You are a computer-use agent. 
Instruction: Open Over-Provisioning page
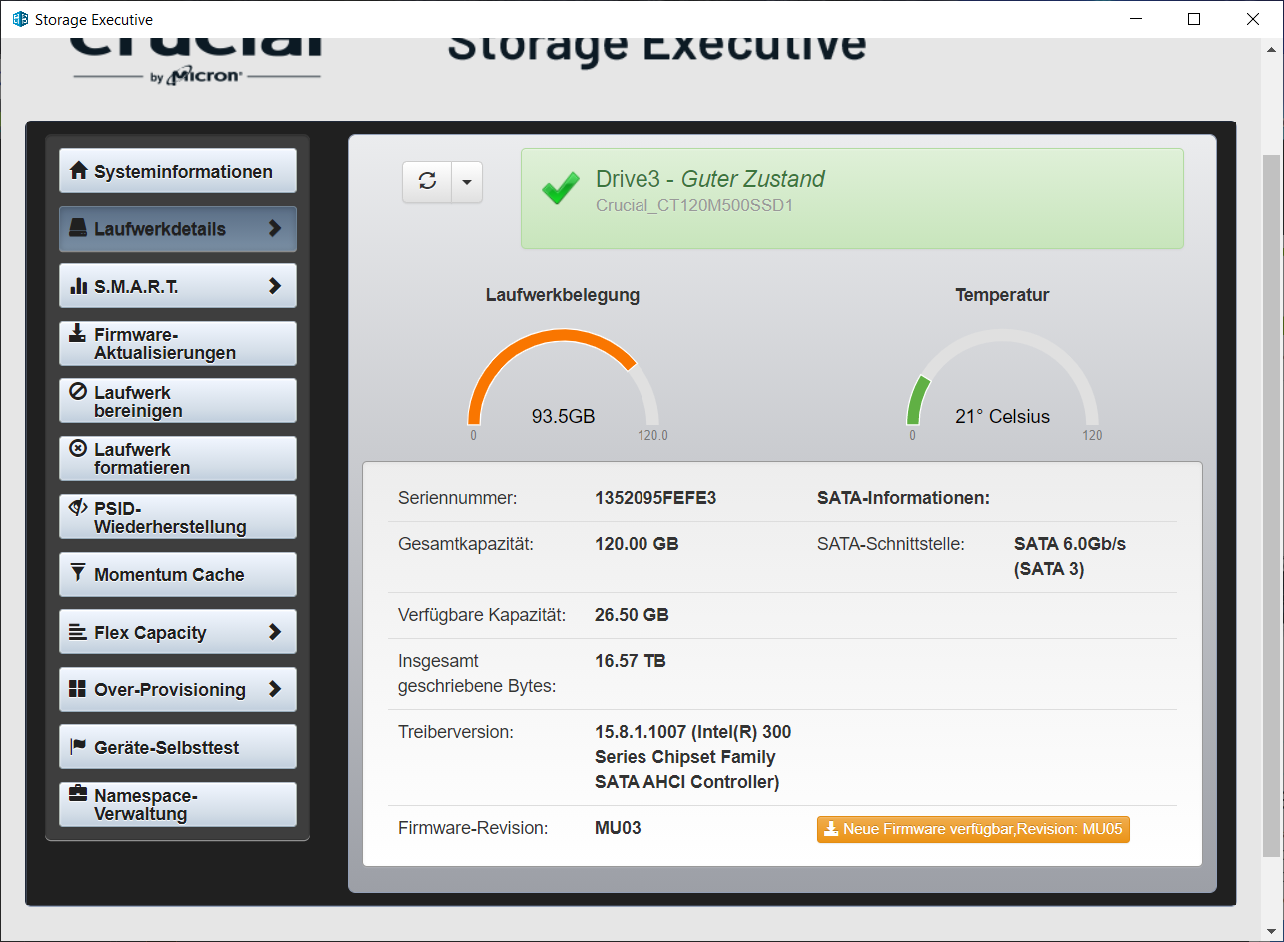coord(178,690)
